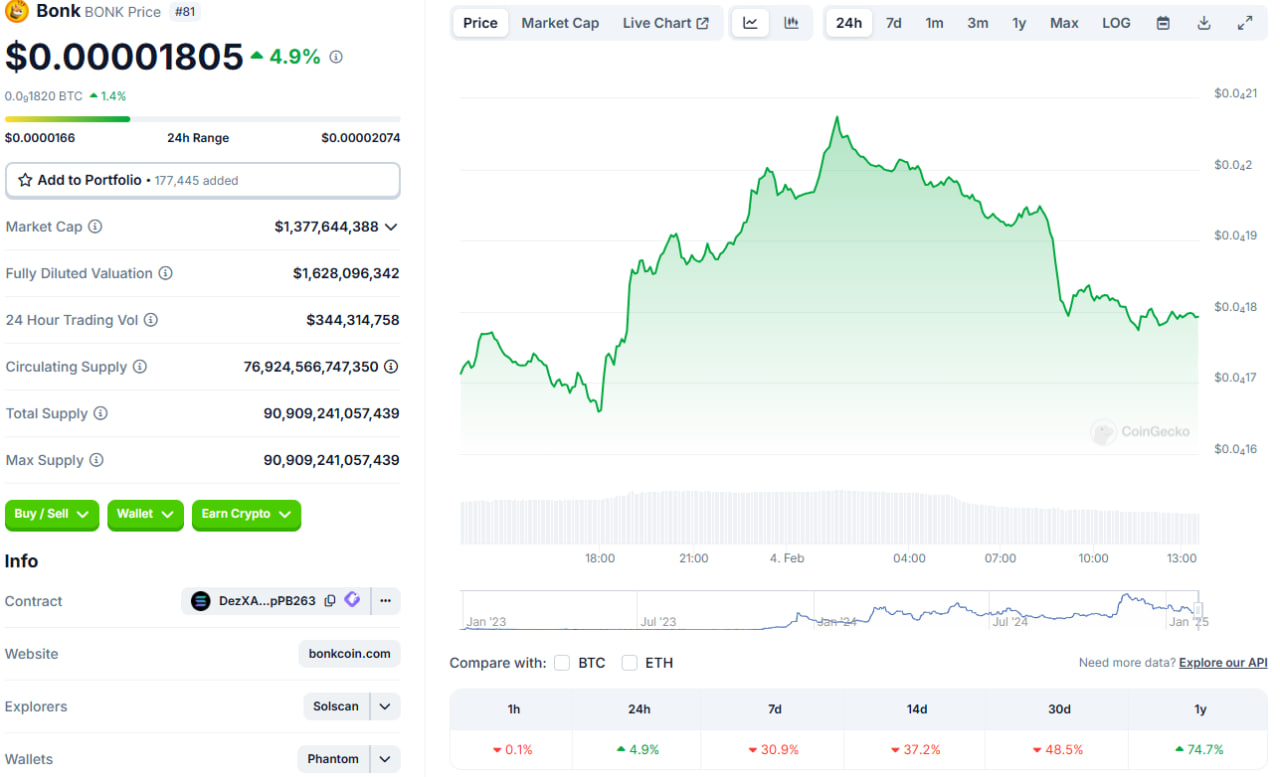The height and width of the screenshot is (777, 1280).
Task: Open Wallet dropdown
Action: tap(145, 514)
